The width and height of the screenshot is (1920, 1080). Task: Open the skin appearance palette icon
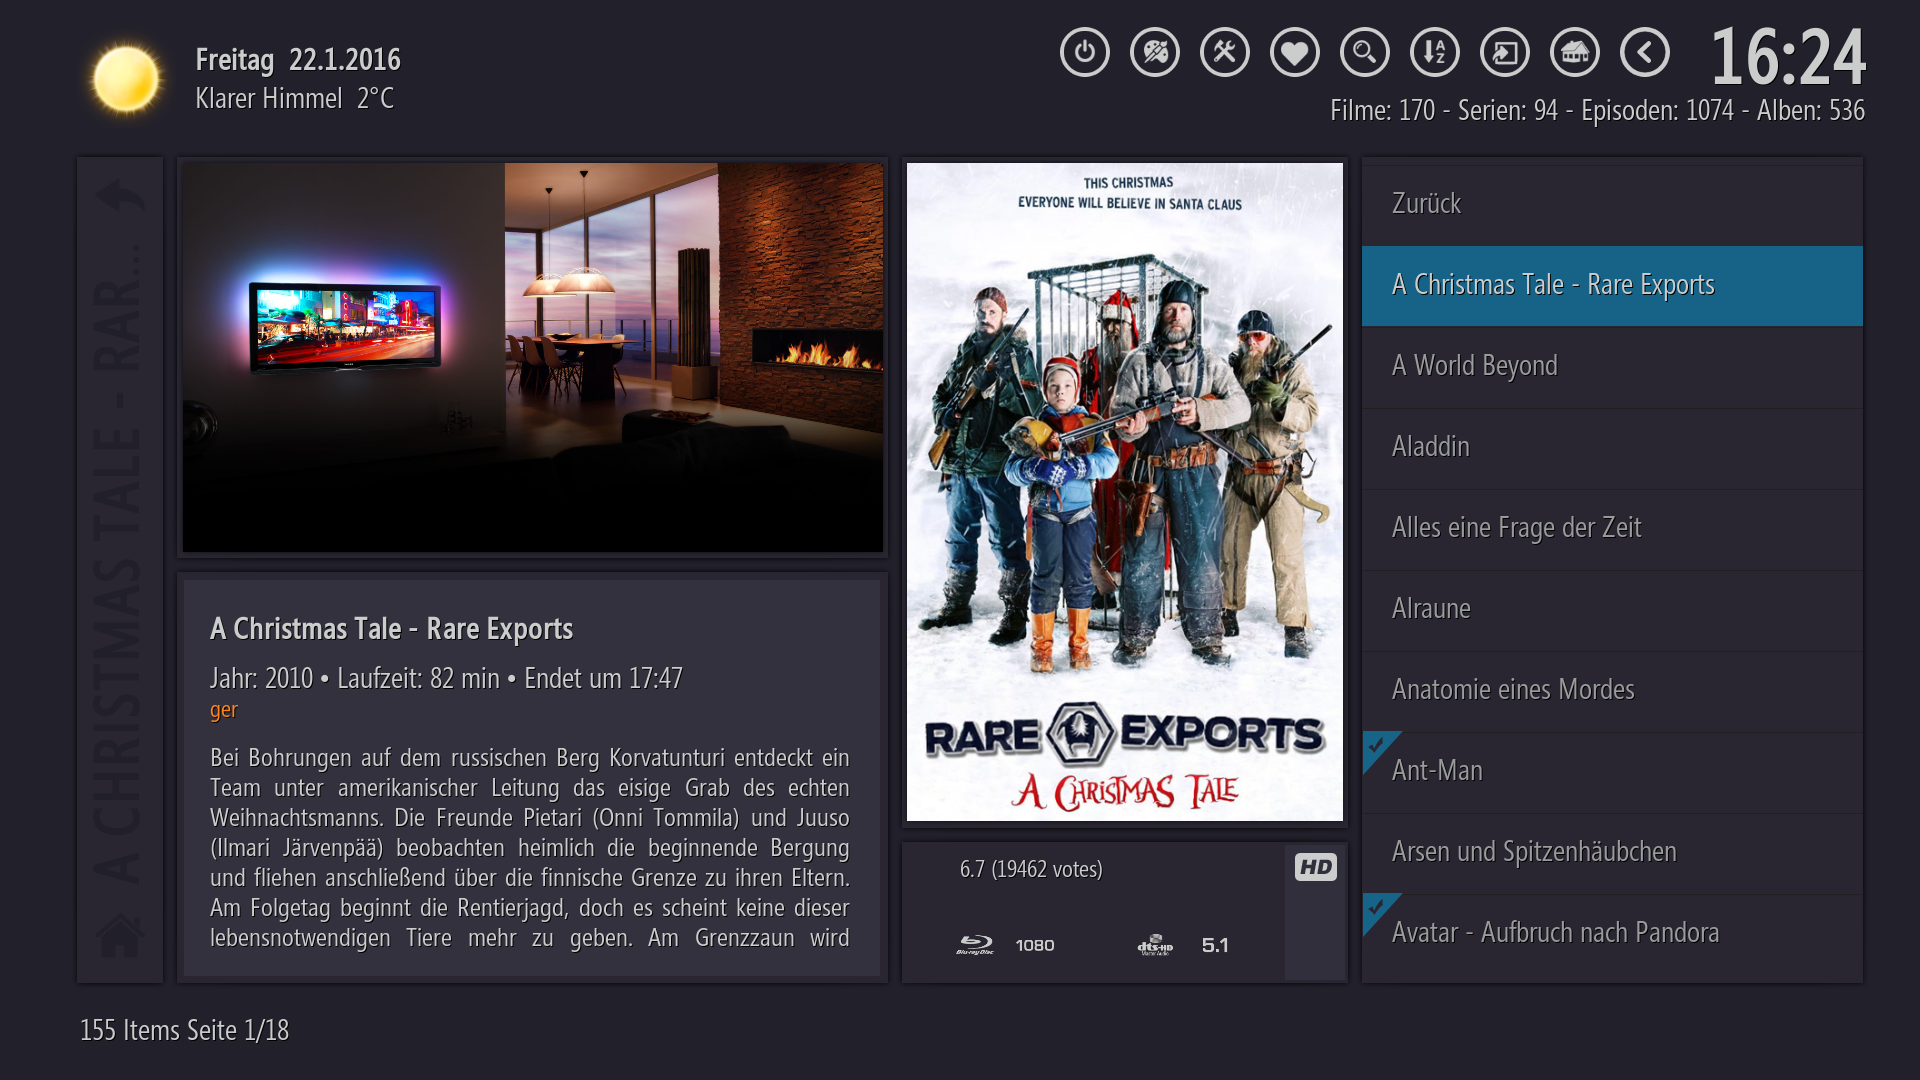pos(1155,52)
